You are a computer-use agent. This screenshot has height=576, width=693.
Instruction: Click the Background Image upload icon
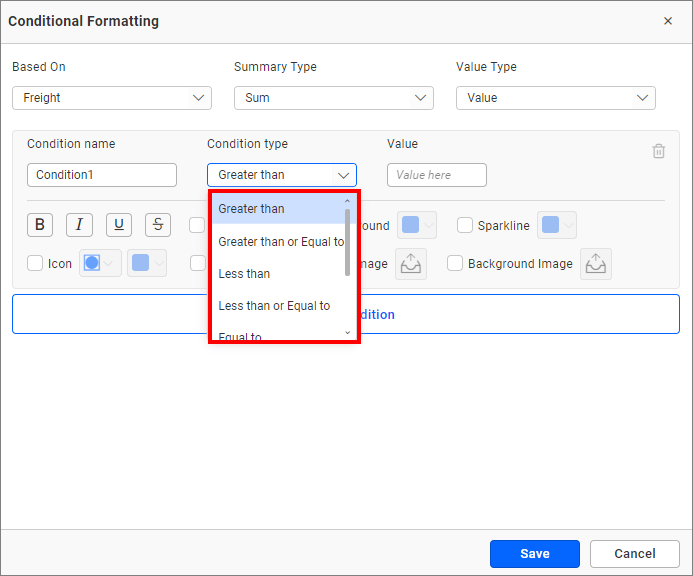point(595,264)
